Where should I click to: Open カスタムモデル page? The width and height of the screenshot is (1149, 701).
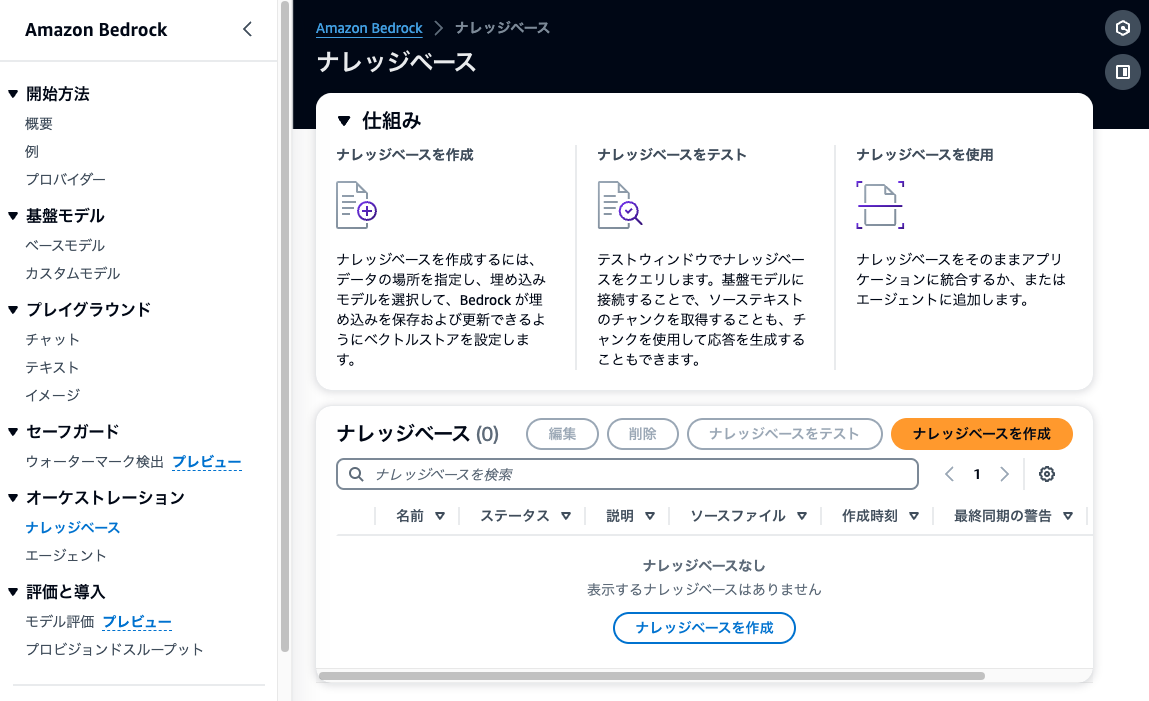(x=73, y=273)
